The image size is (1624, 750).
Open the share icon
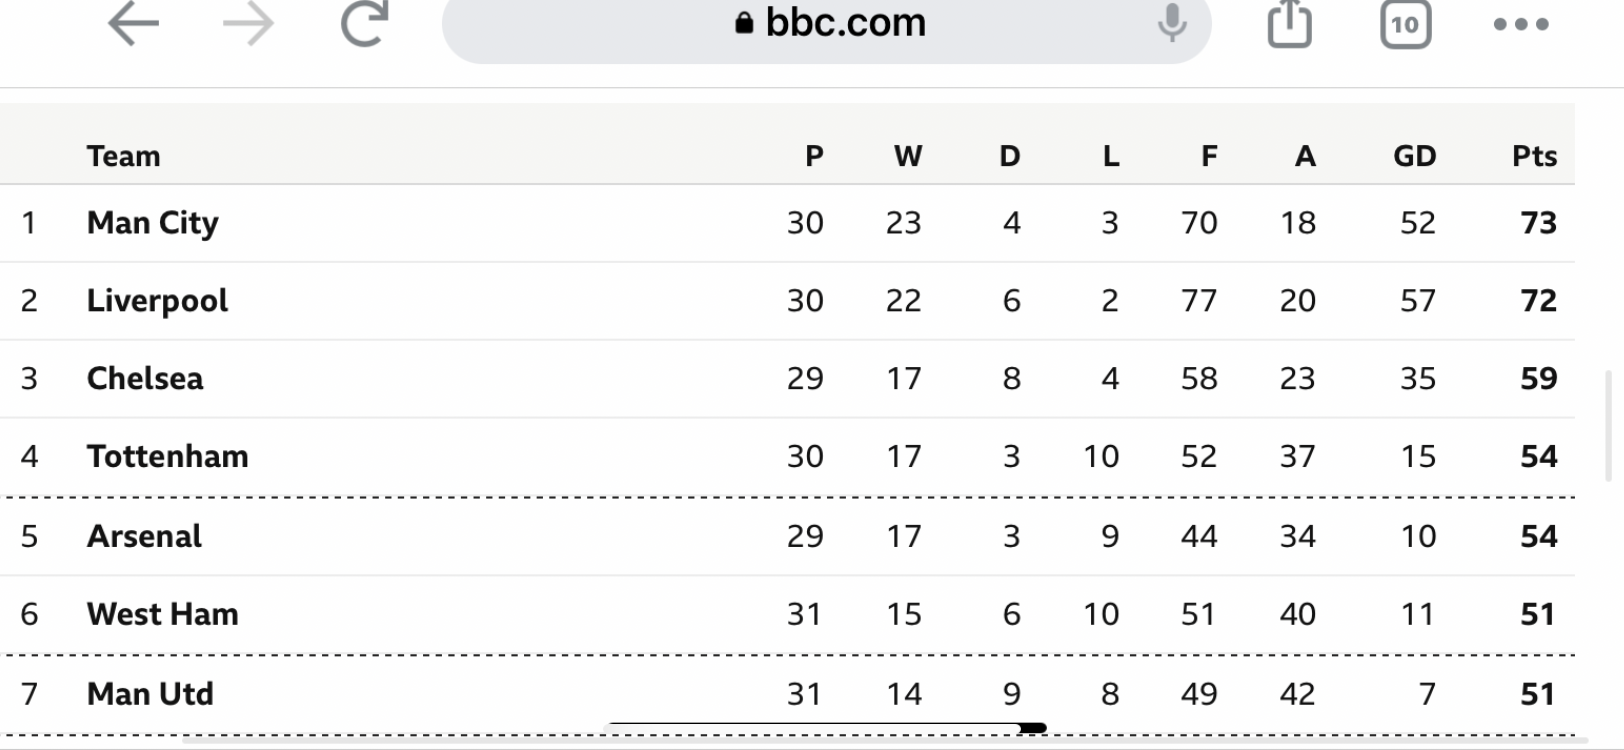click(1289, 23)
